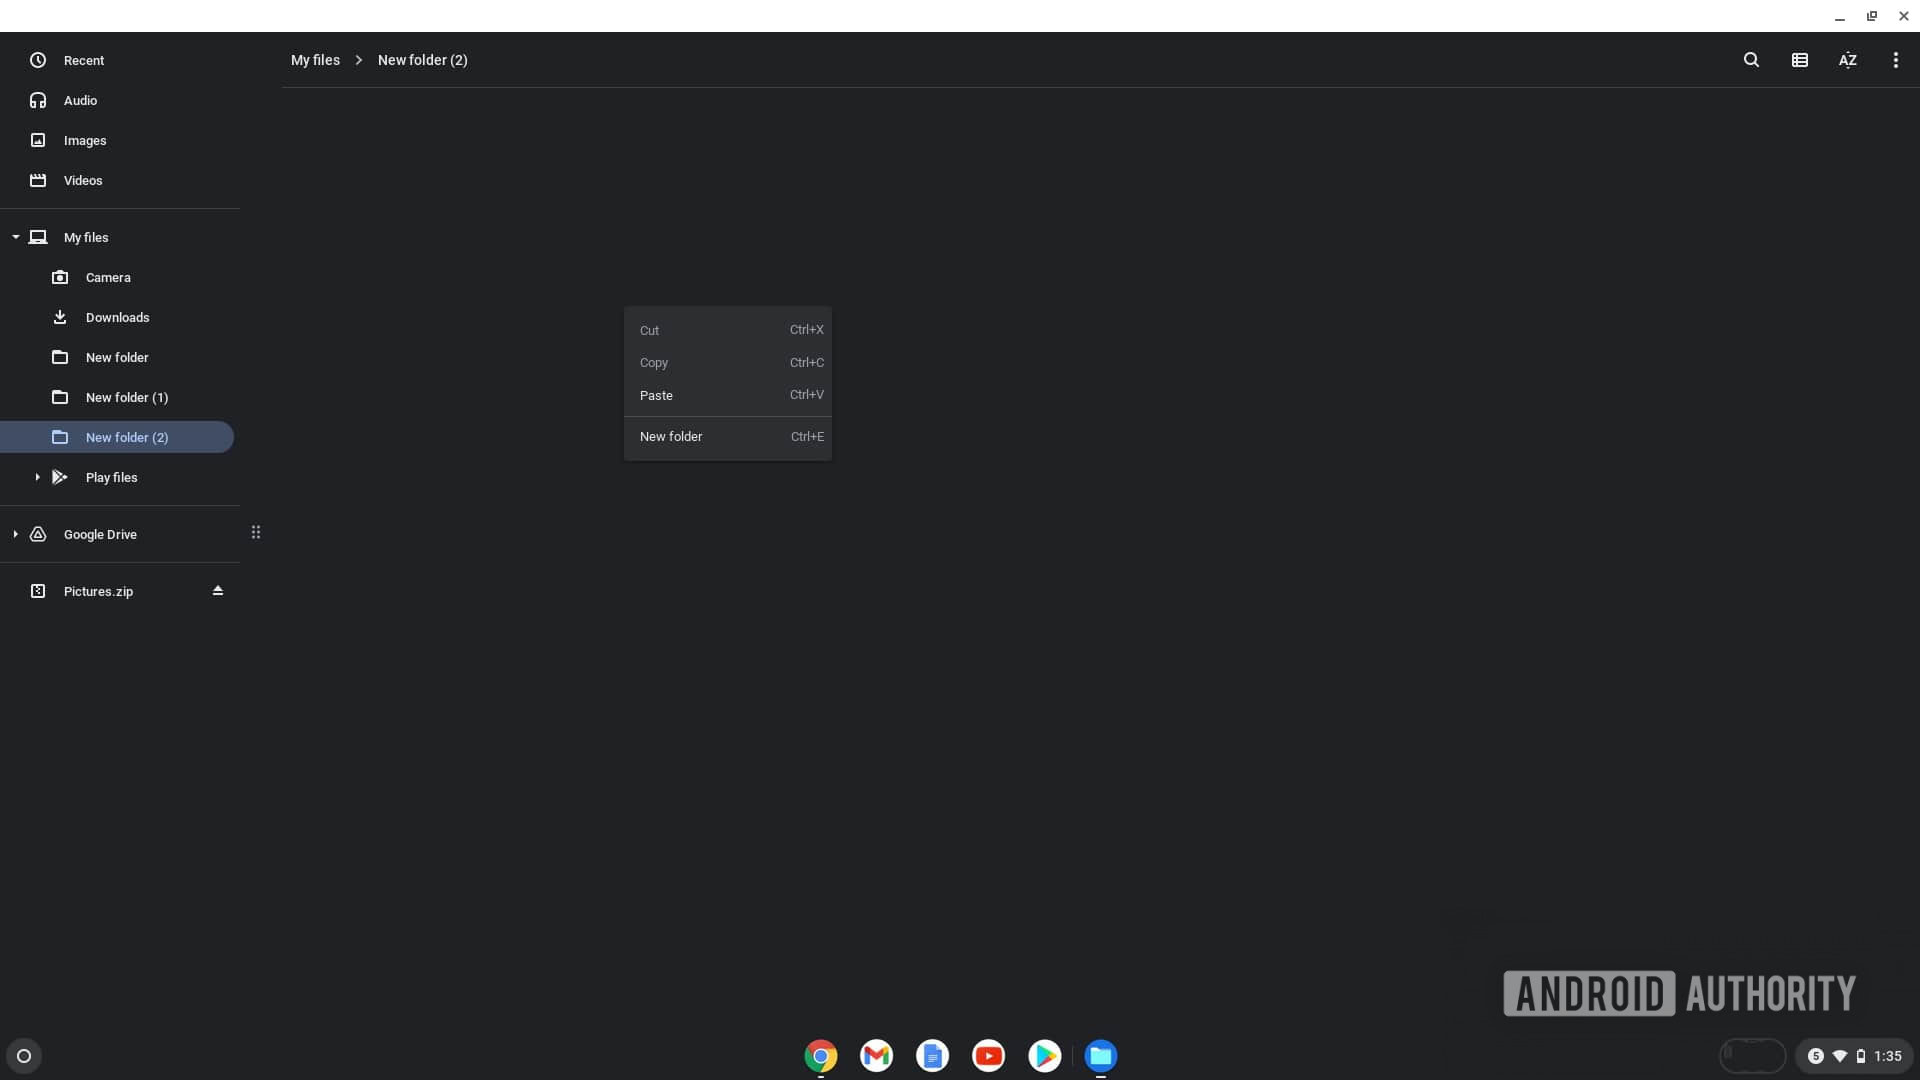
Task: Select New folder in context menu
Action: pyautogui.click(x=671, y=436)
